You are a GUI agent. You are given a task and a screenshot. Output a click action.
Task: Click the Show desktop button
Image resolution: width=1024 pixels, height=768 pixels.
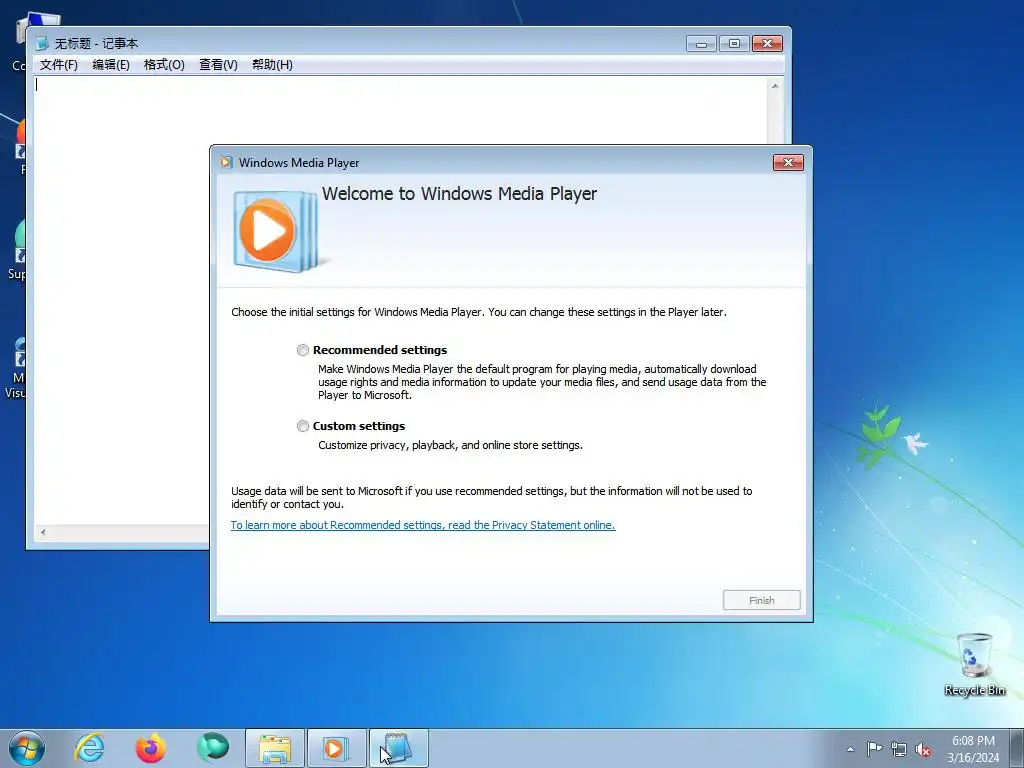pos(1019,748)
